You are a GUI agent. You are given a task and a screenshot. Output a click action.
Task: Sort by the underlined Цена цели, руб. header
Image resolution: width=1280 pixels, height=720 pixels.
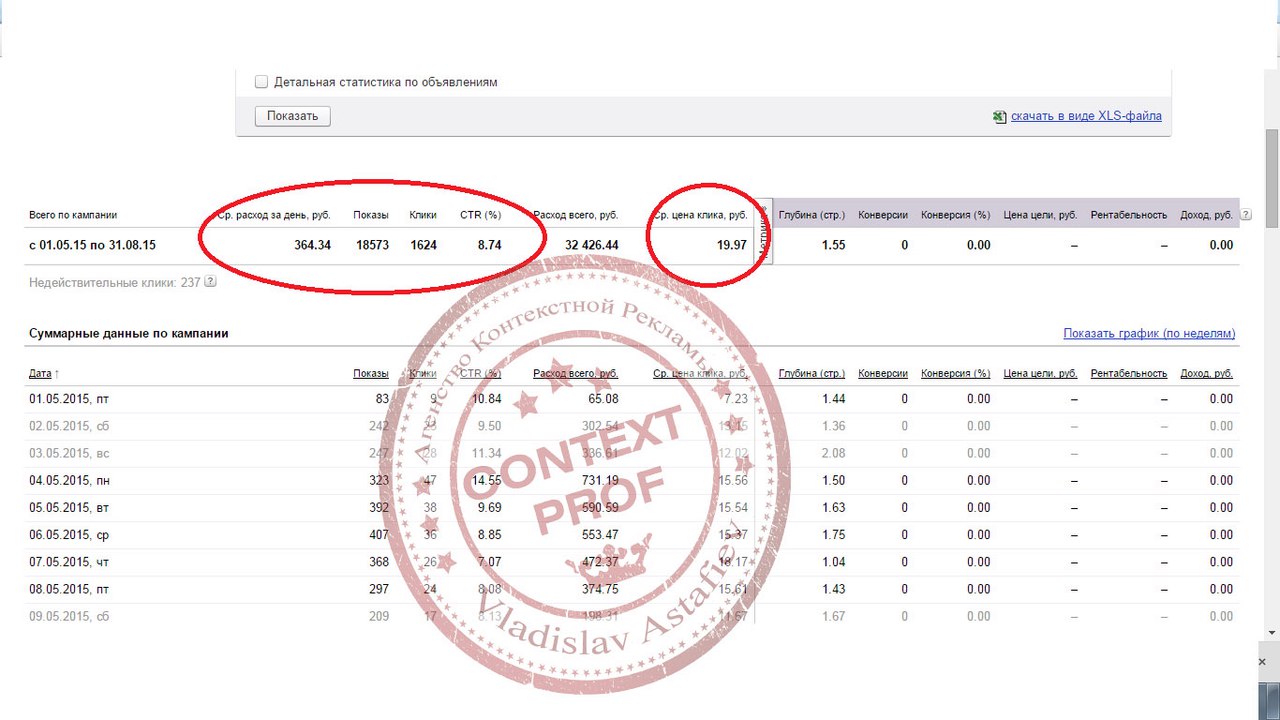pyautogui.click(x=1040, y=373)
